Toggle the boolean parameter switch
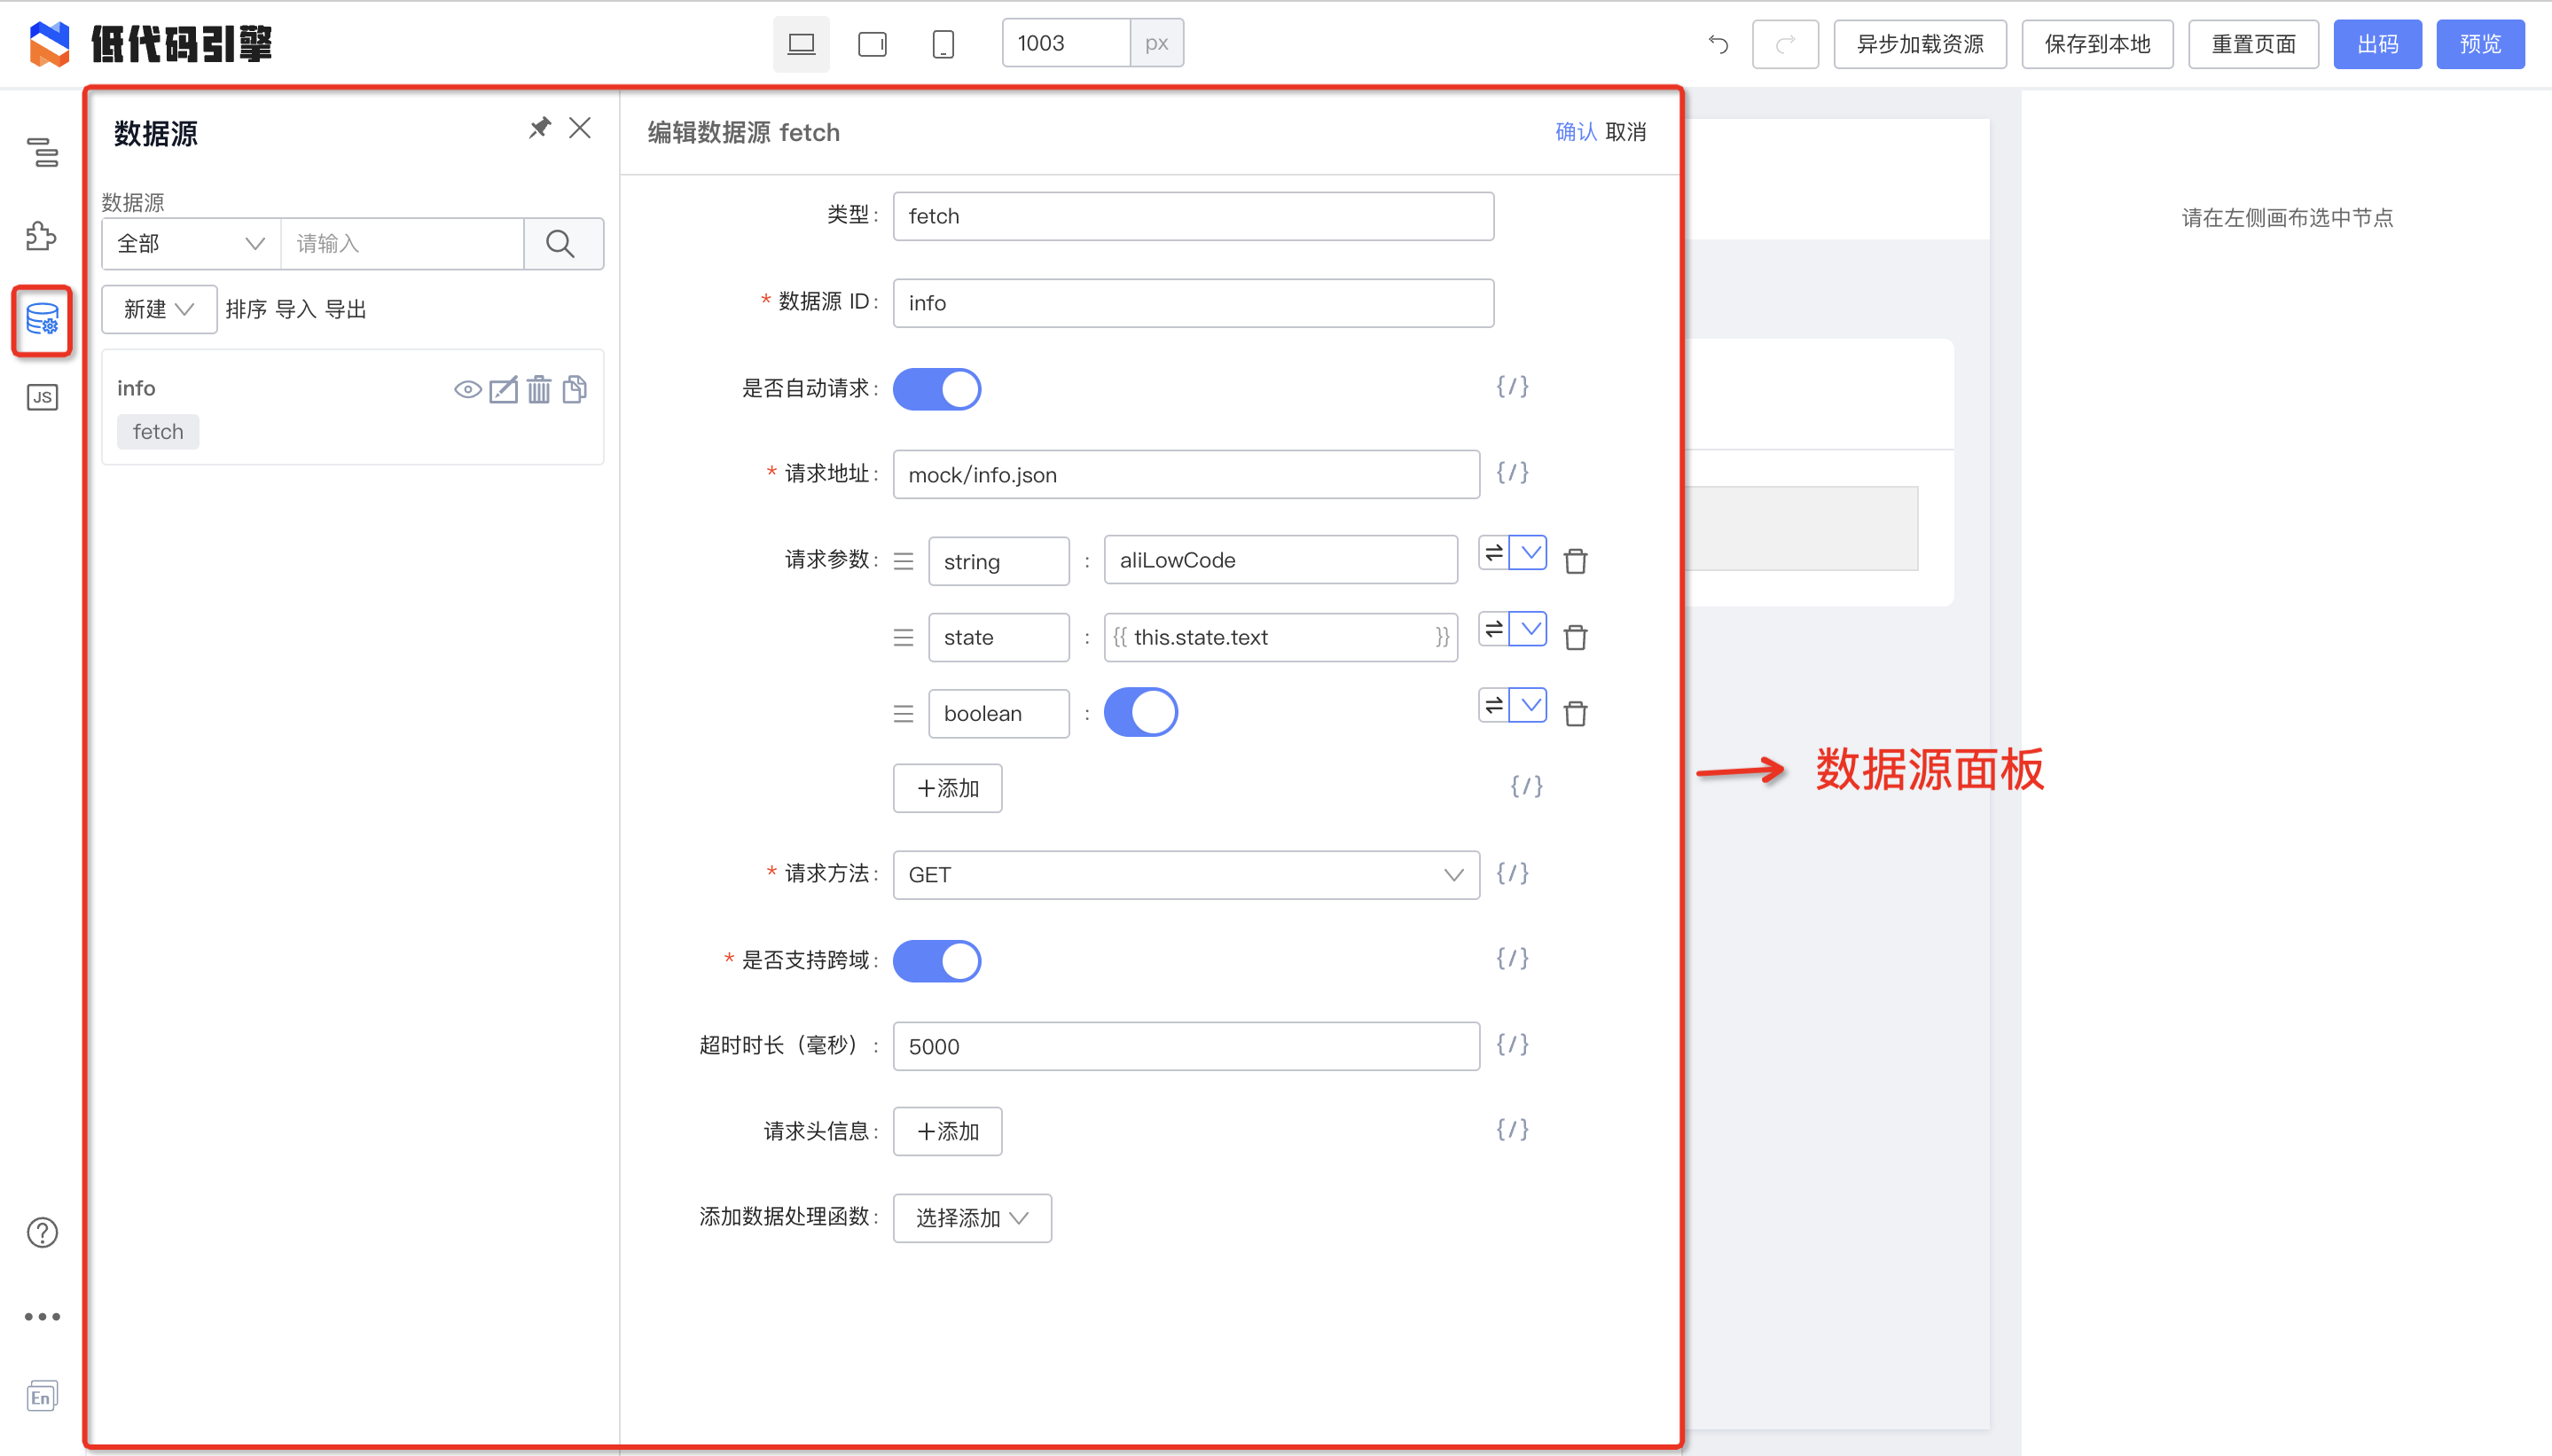Image resolution: width=2552 pixels, height=1456 pixels. [1140, 713]
